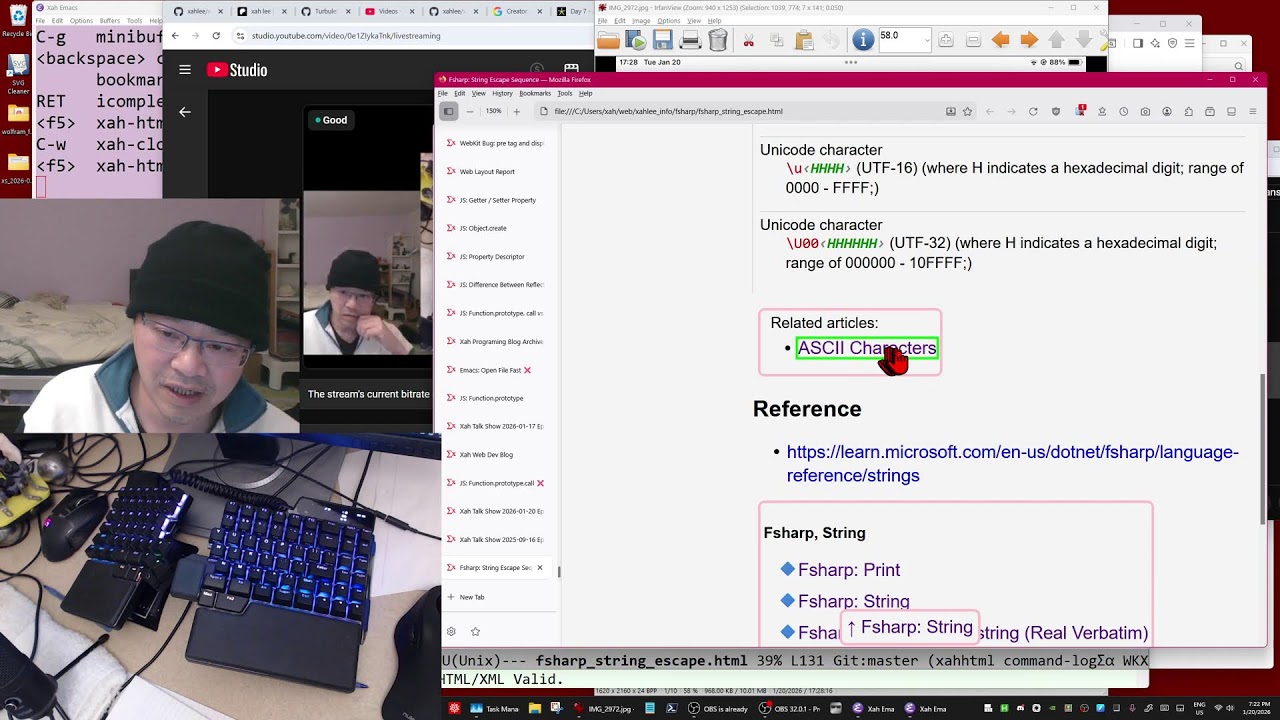Viewport: 1280px width, 720px height.
Task: Go to next image in IrfanView
Action: pyautogui.click(x=1029, y=40)
